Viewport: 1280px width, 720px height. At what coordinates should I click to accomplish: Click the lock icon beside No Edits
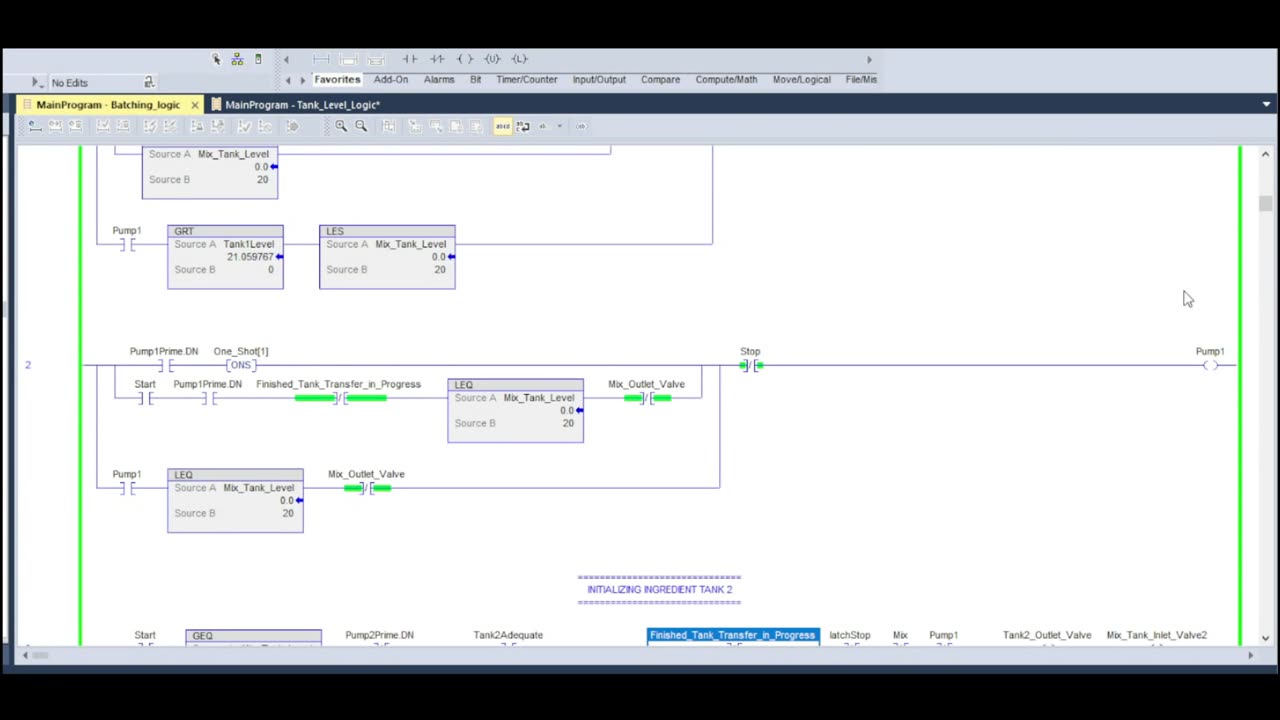click(149, 82)
